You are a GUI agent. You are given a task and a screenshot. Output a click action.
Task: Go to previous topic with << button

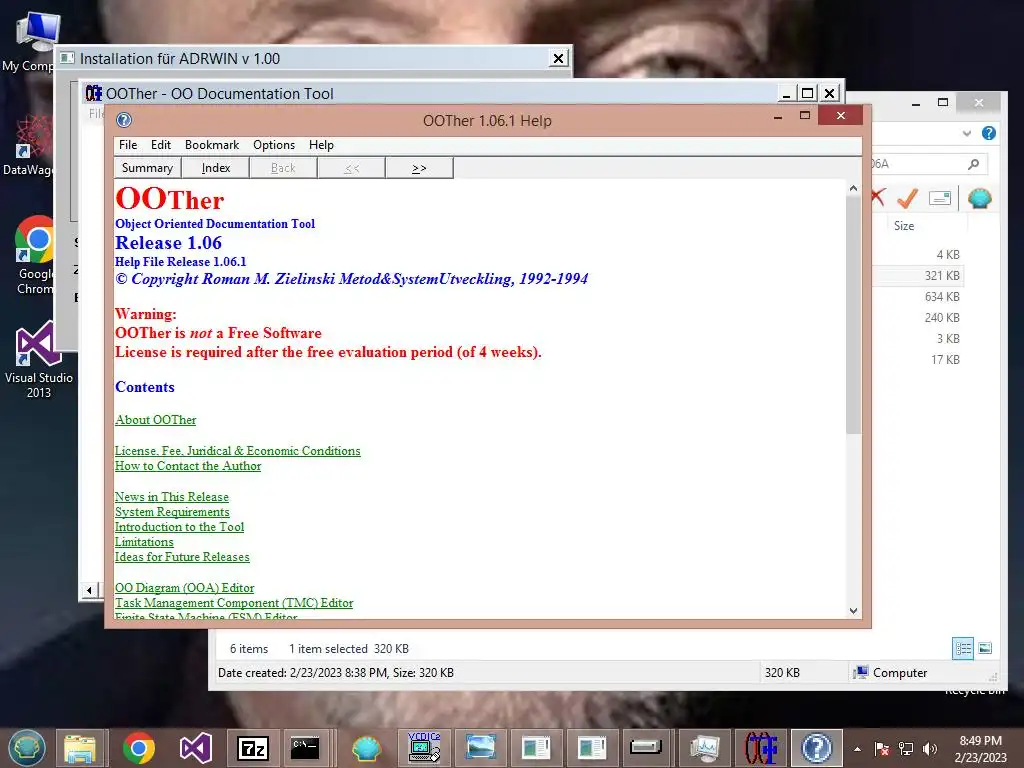coord(351,168)
